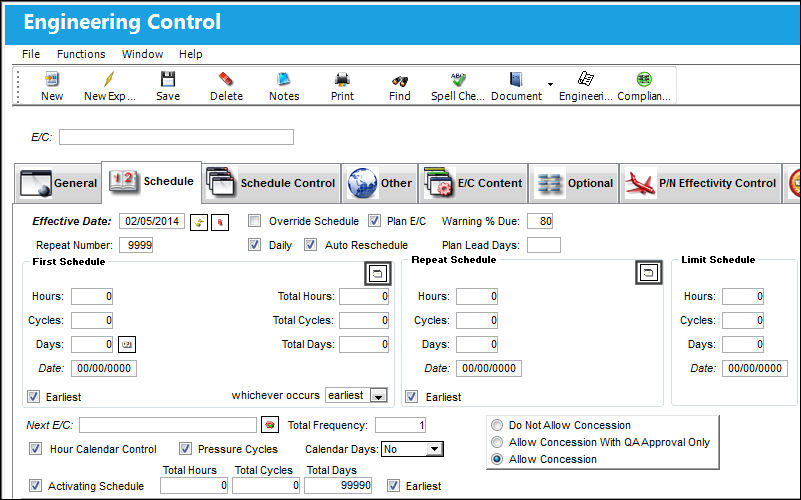This screenshot has height=500, width=801.
Task: Select Do Not Allow Concession
Action: pyautogui.click(x=497, y=425)
